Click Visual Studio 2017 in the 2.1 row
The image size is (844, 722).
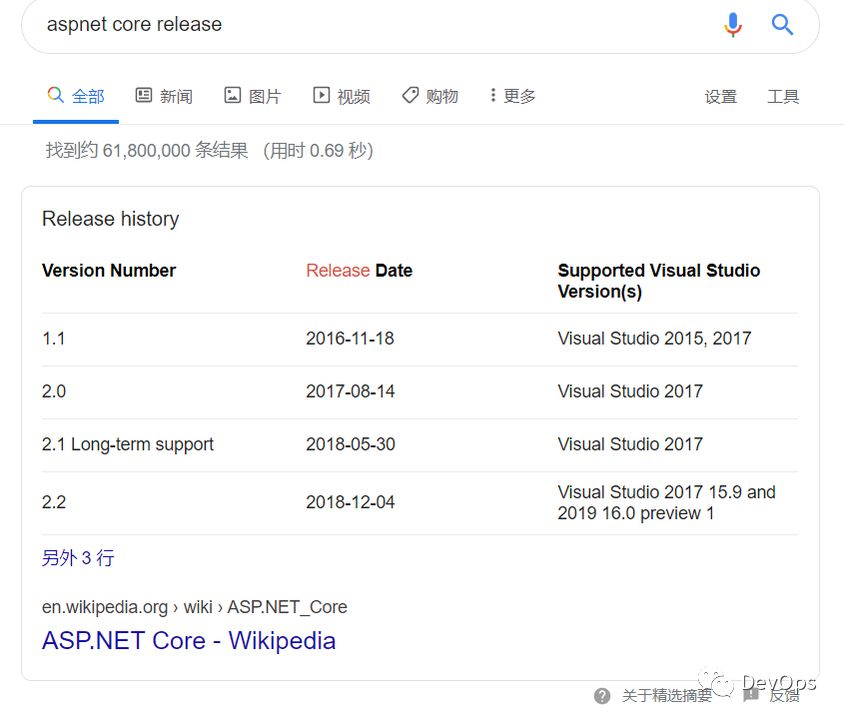[630, 444]
